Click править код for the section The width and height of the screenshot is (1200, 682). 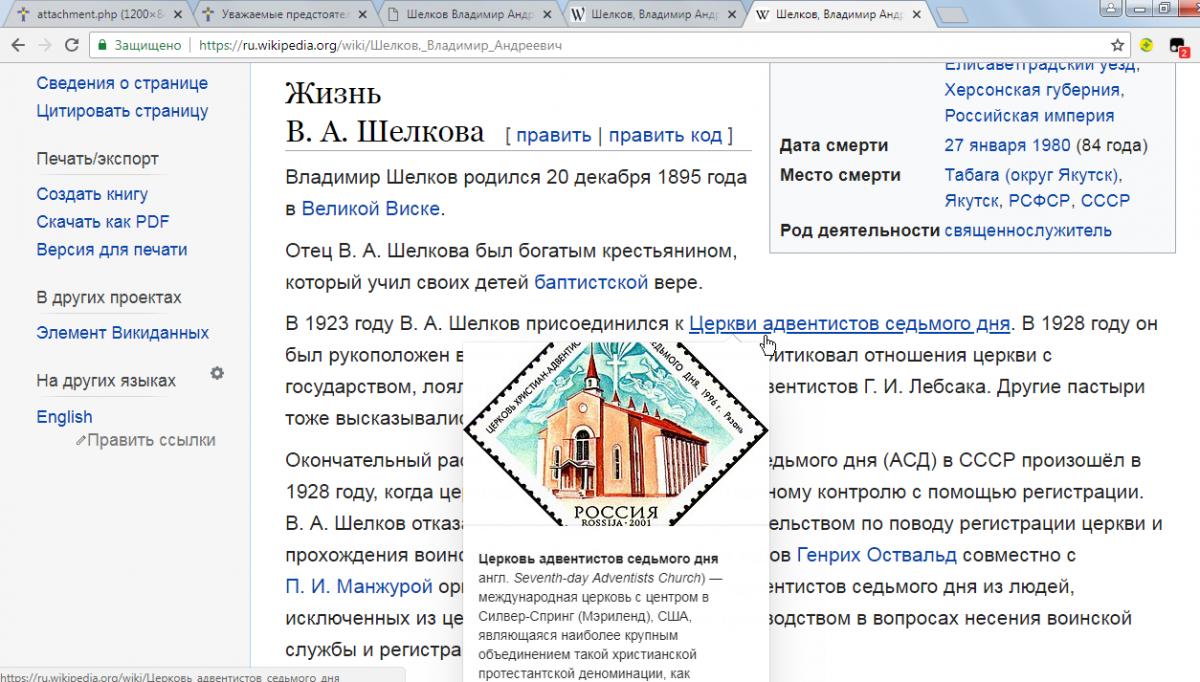point(665,135)
